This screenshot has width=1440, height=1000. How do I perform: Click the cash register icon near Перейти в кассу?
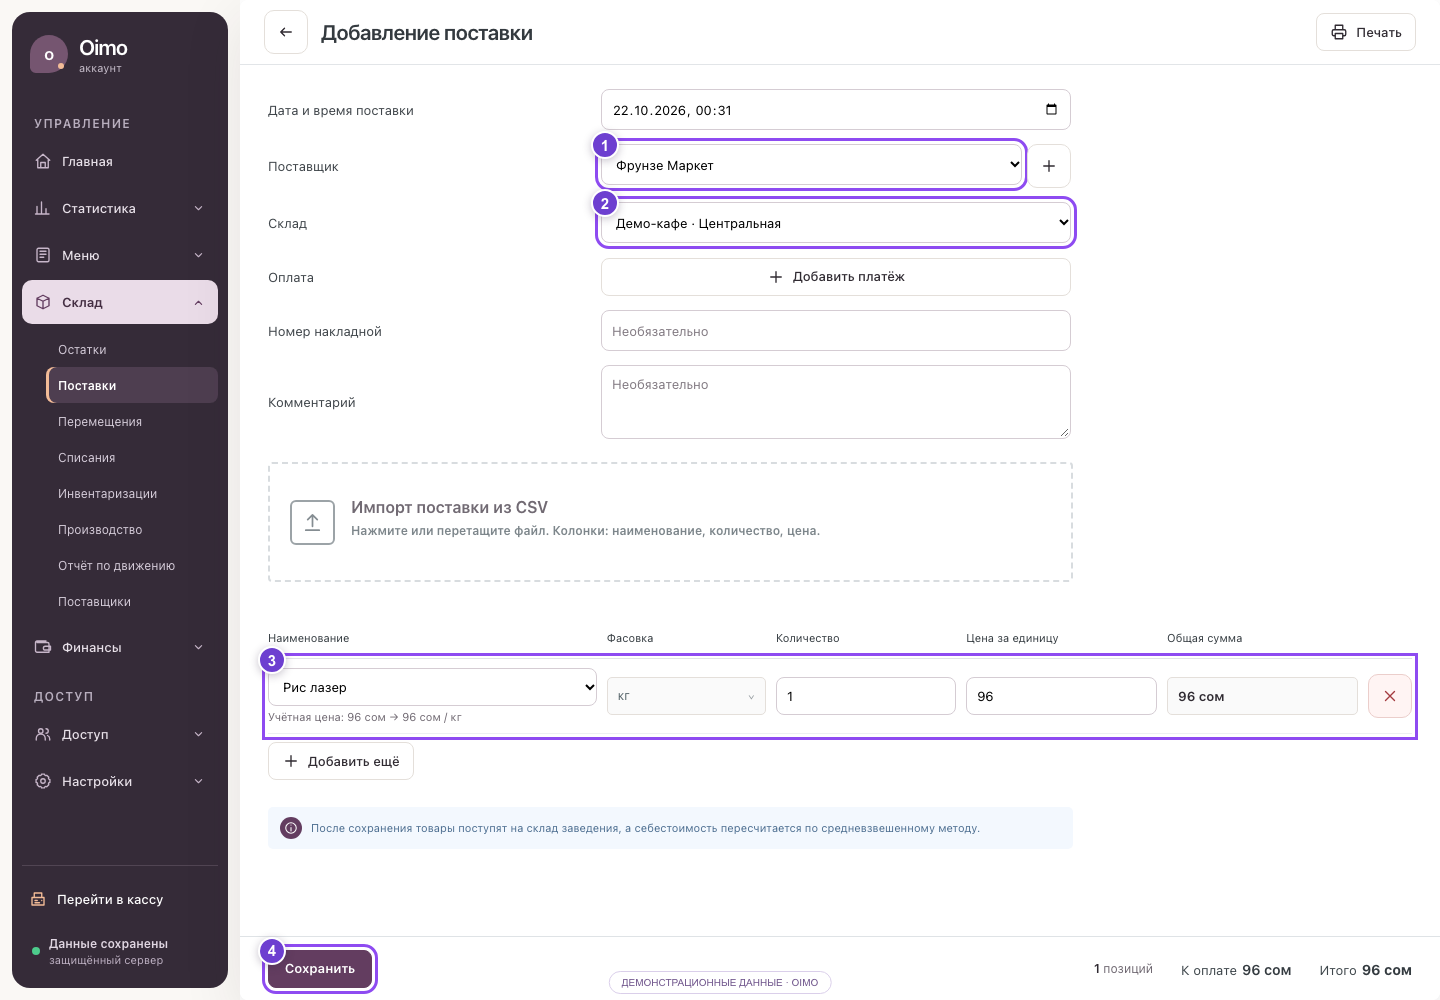[x=38, y=899]
